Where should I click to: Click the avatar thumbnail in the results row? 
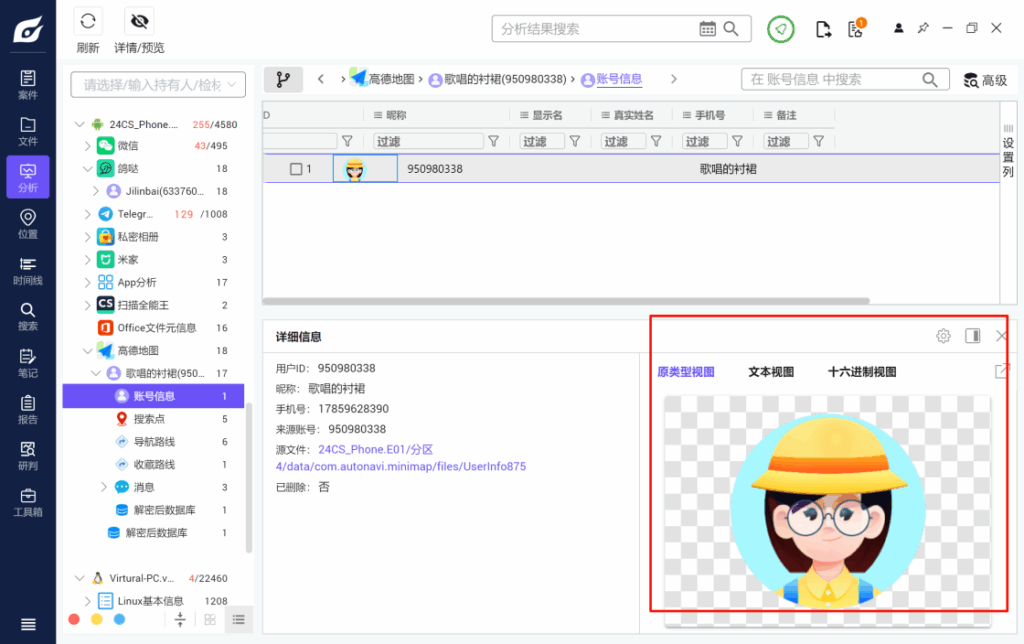356,169
